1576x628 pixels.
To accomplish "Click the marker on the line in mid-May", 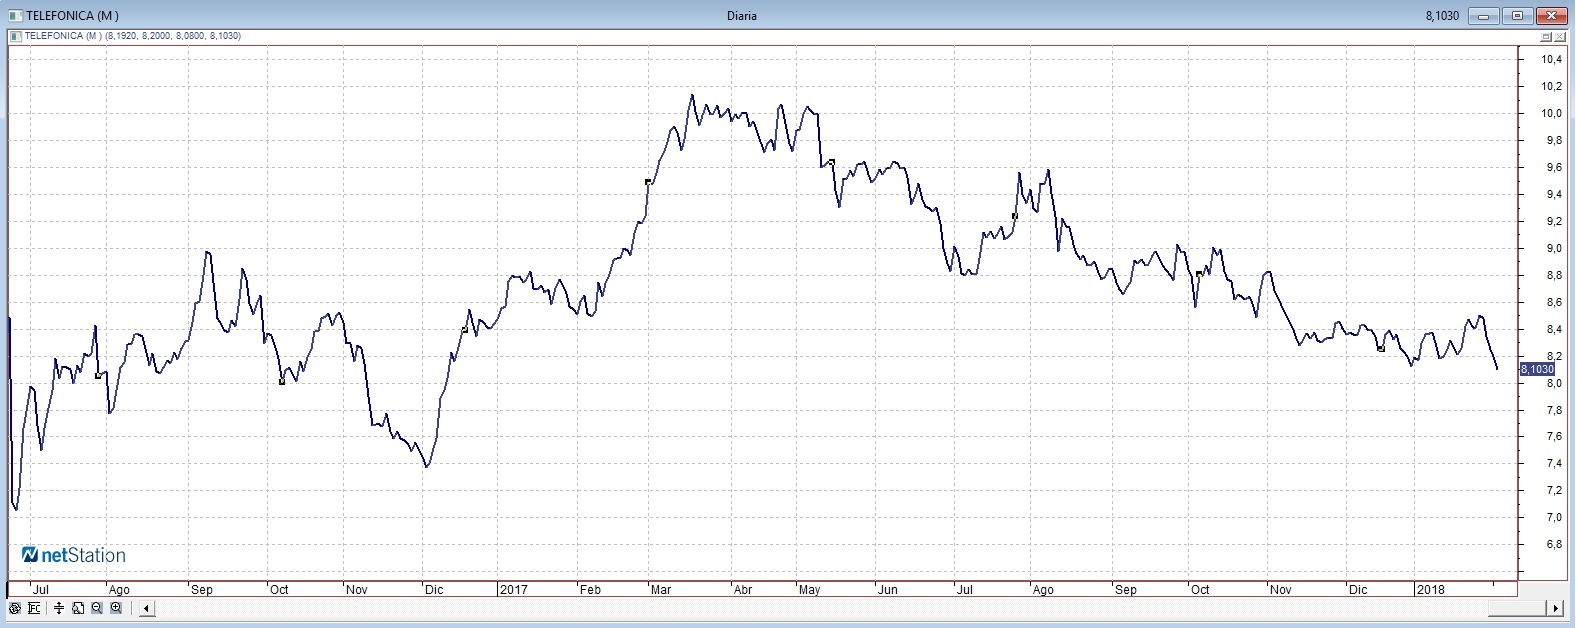I will point(831,161).
